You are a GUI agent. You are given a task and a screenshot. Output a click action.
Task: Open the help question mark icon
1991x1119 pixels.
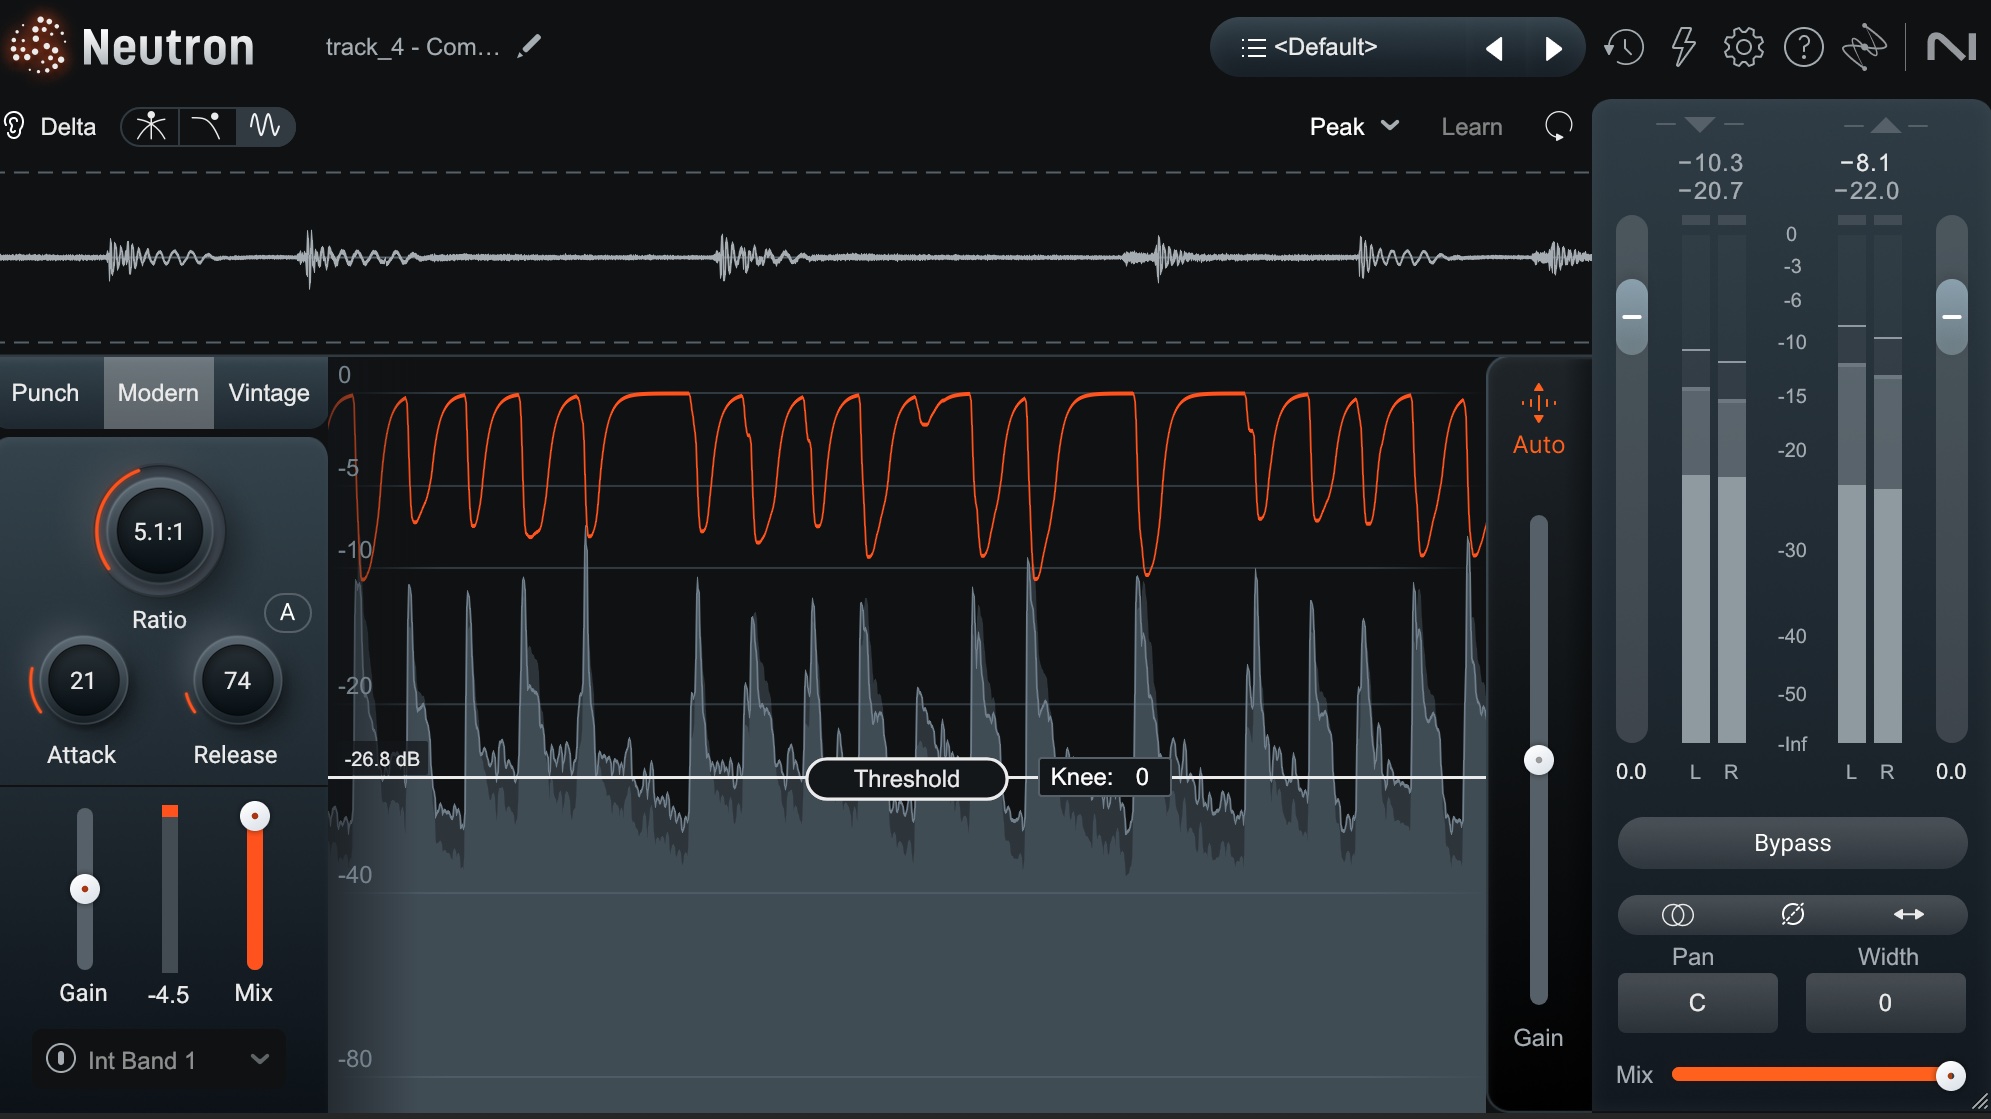point(1803,47)
